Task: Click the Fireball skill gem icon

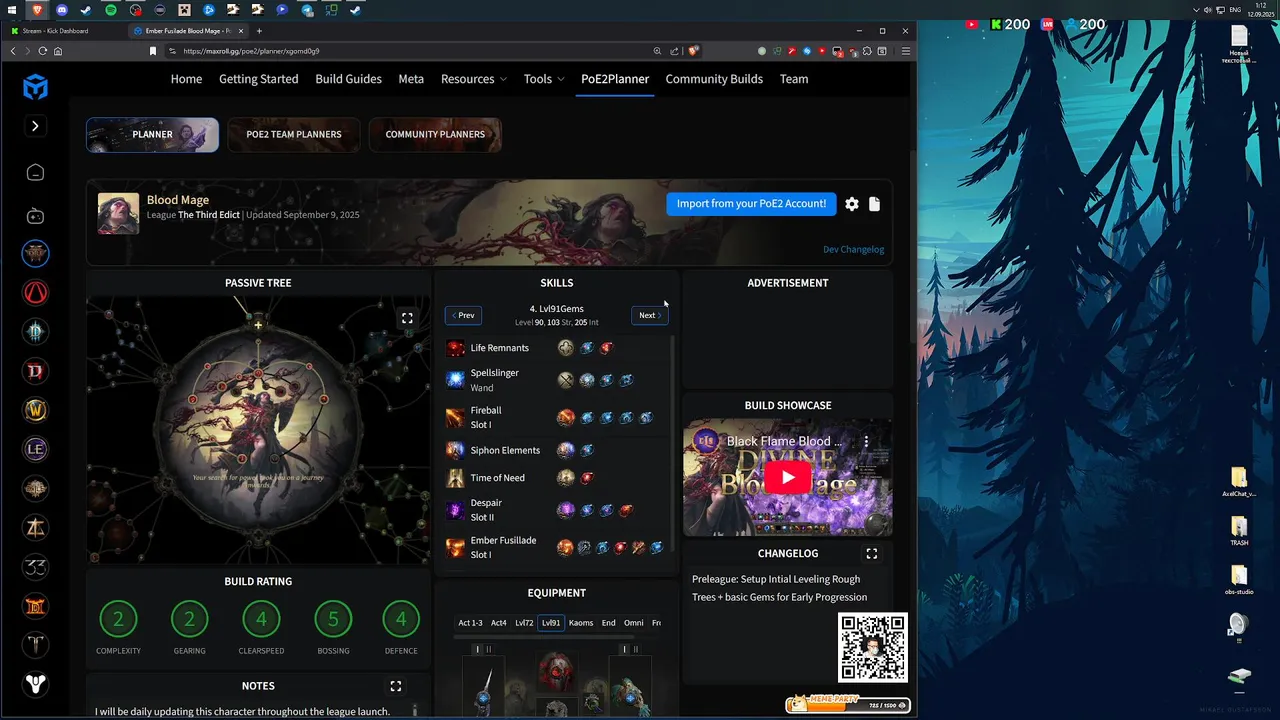Action: click(456, 417)
